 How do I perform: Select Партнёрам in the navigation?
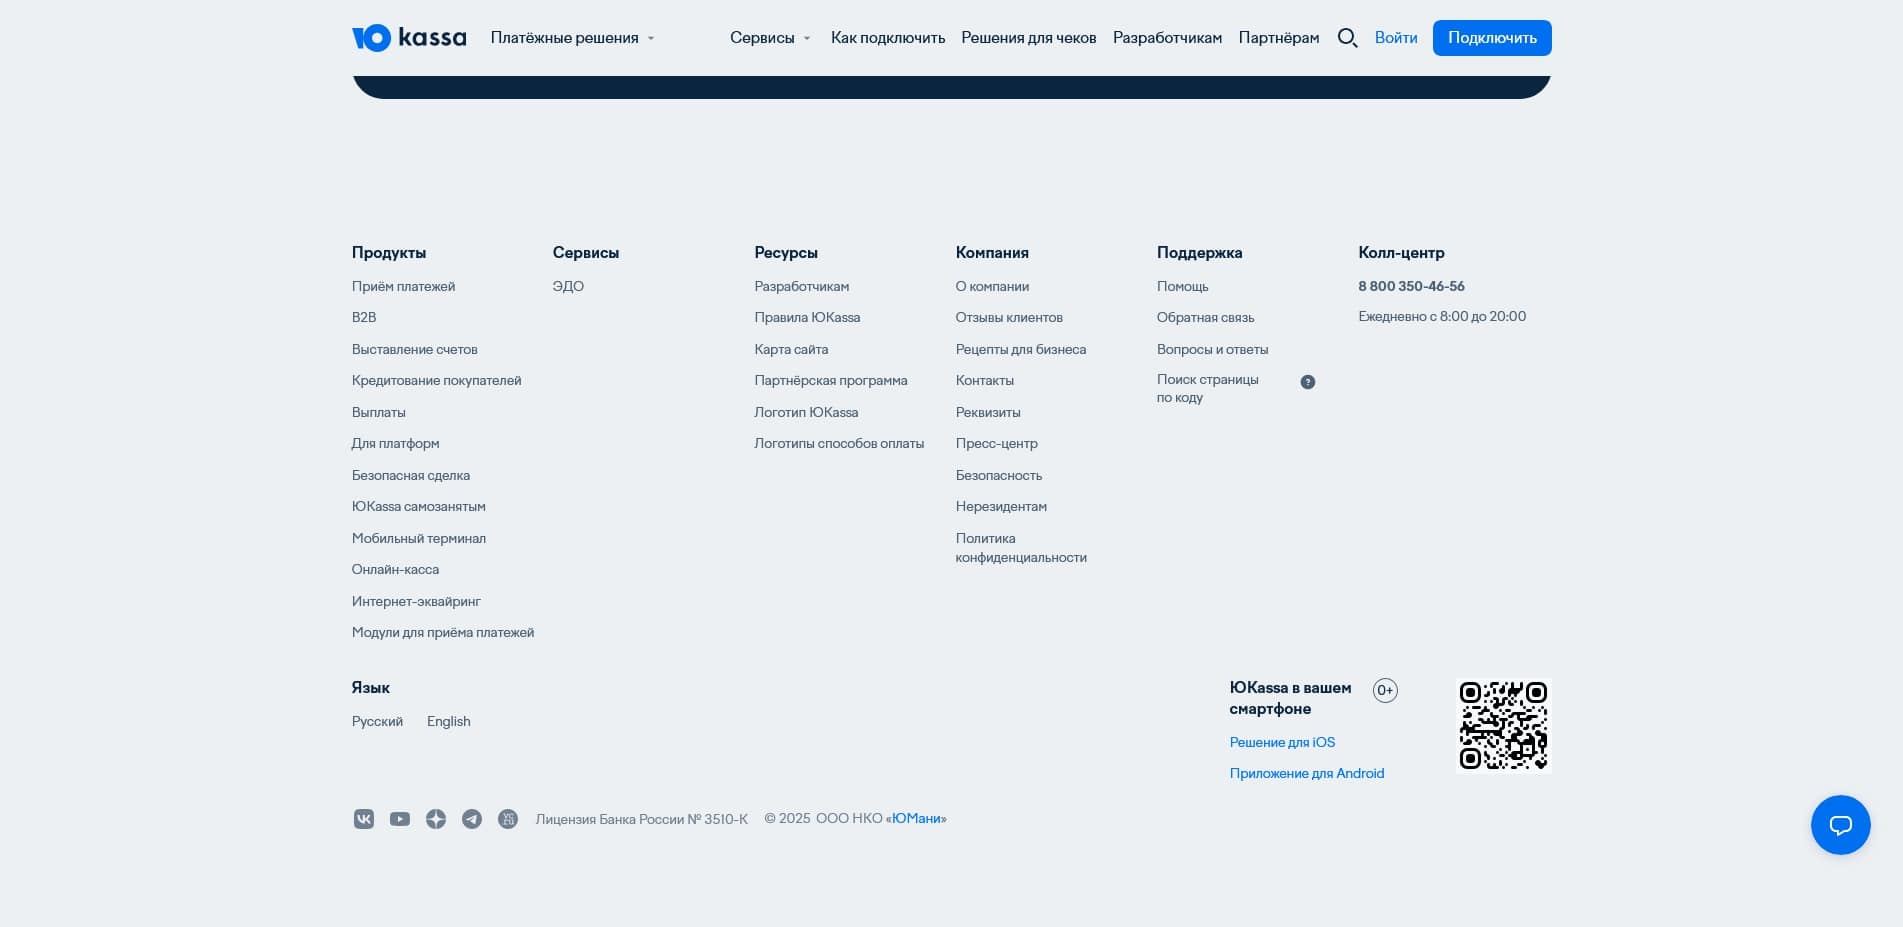pyautogui.click(x=1279, y=37)
